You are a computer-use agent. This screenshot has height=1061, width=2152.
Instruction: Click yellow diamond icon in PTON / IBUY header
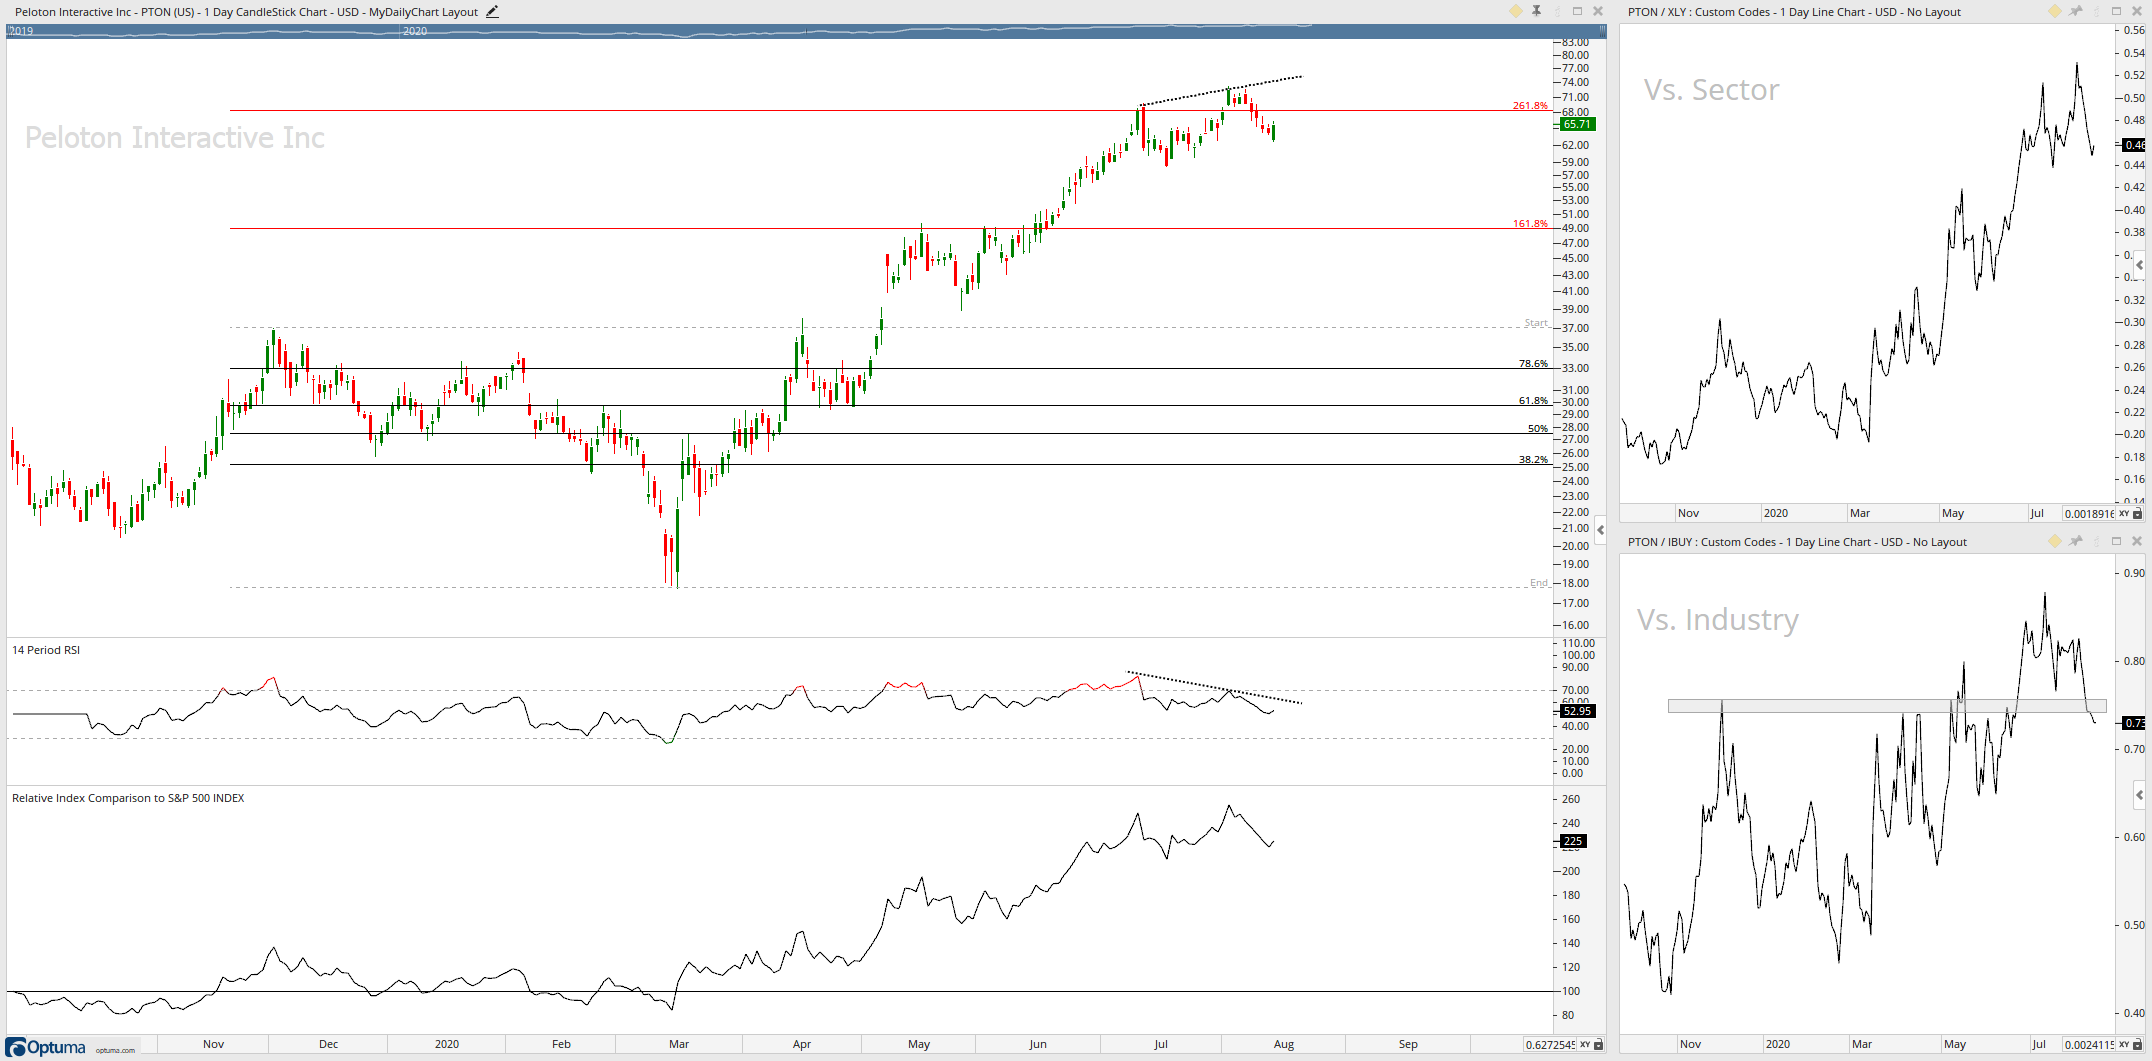2055,541
